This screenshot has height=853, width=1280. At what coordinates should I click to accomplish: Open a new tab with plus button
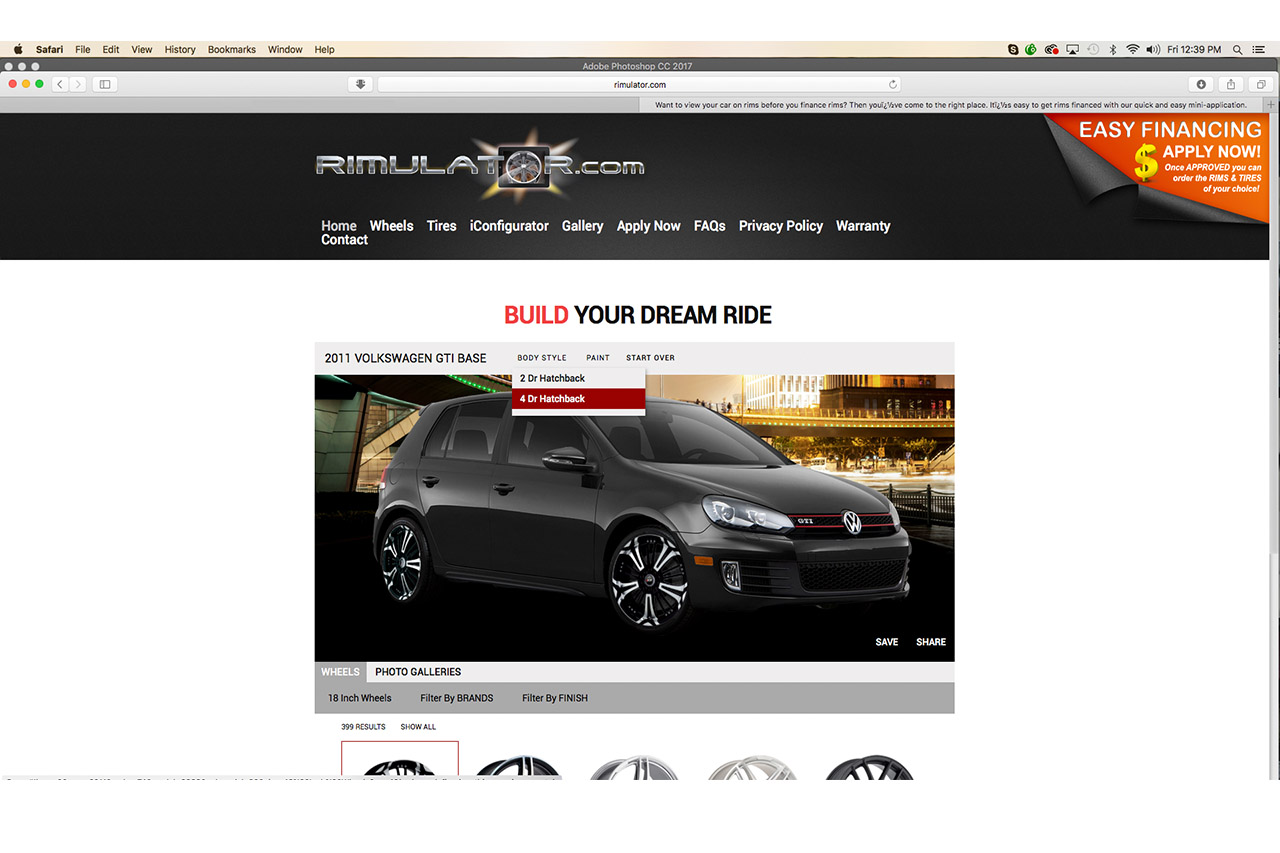point(1271,105)
